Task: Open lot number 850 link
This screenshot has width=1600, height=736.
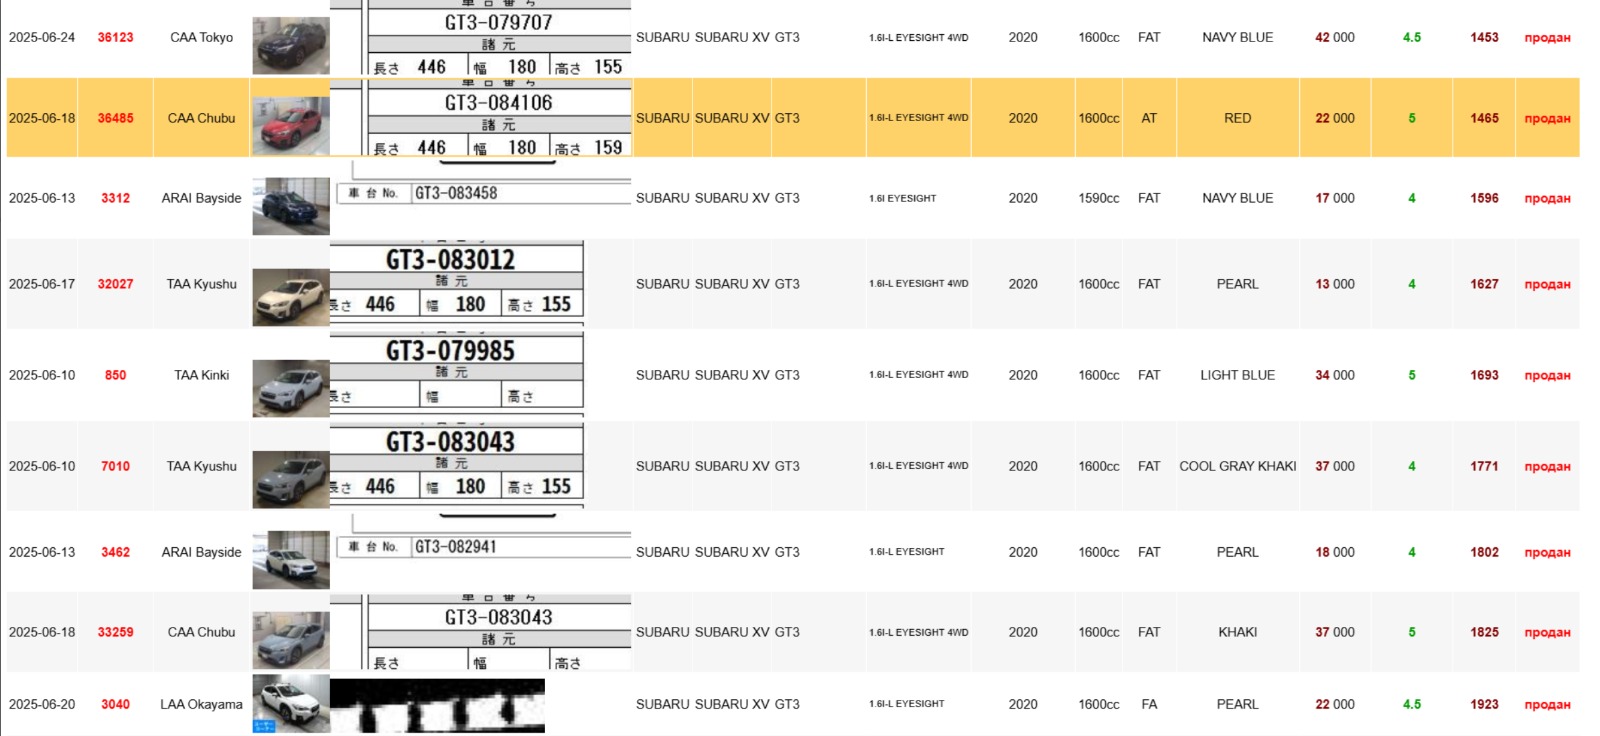Action: pos(115,375)
